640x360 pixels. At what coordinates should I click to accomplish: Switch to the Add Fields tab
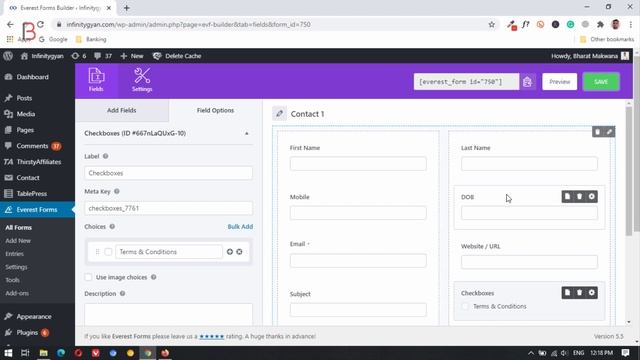[122, 110]
